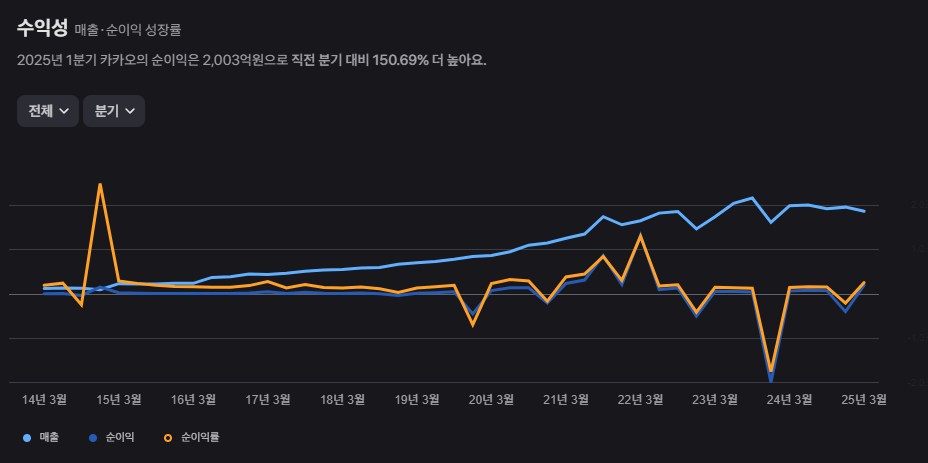928x463 pixels.
Task: Click the 18년 3월 axis label
Action: click(343, 400)
